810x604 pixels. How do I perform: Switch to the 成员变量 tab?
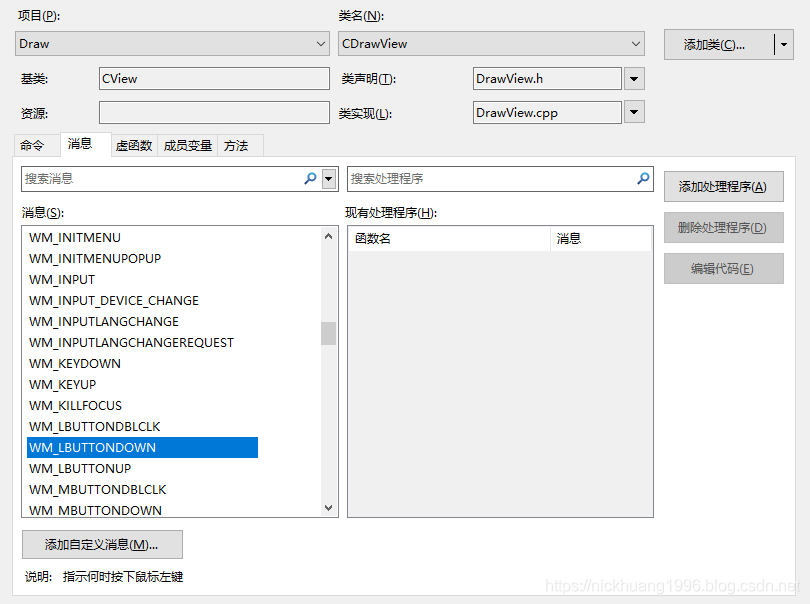[188, 146]
